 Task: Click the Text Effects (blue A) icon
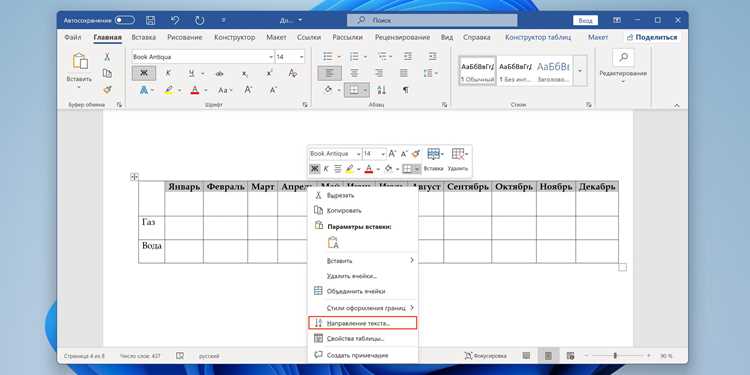coord(143,90)
